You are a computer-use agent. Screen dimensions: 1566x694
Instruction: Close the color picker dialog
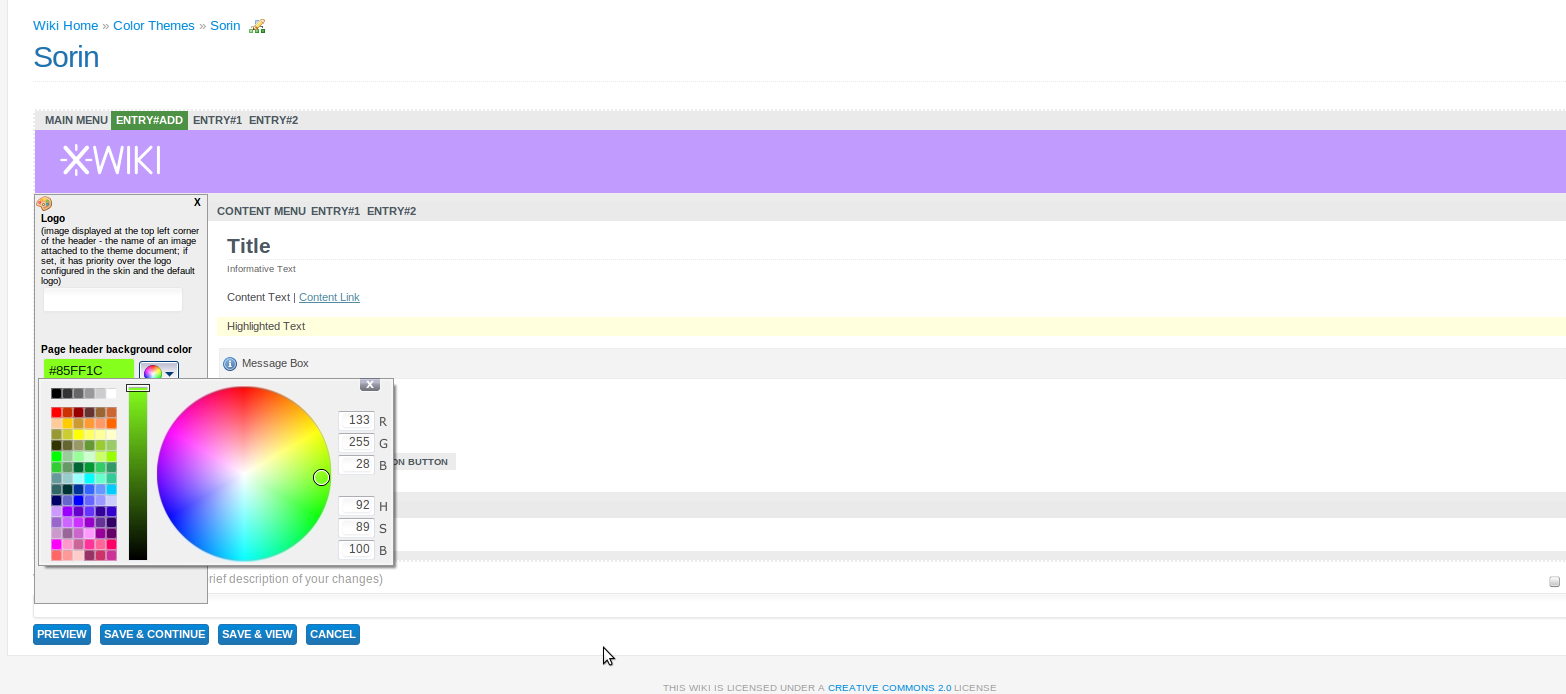click(x=370, y=384)
